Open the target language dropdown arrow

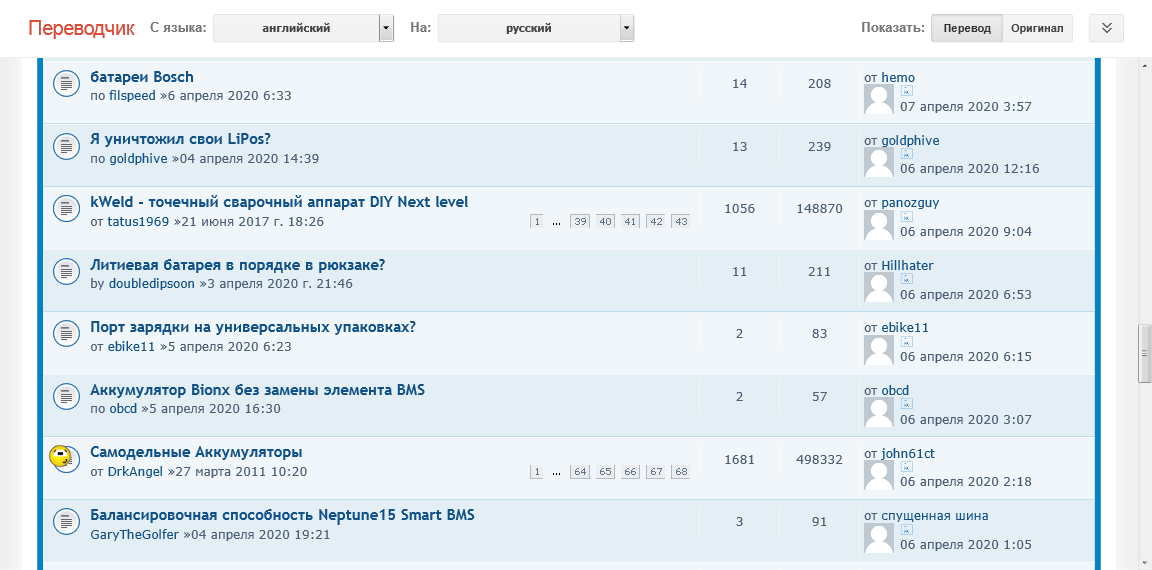tap(626, 29)
